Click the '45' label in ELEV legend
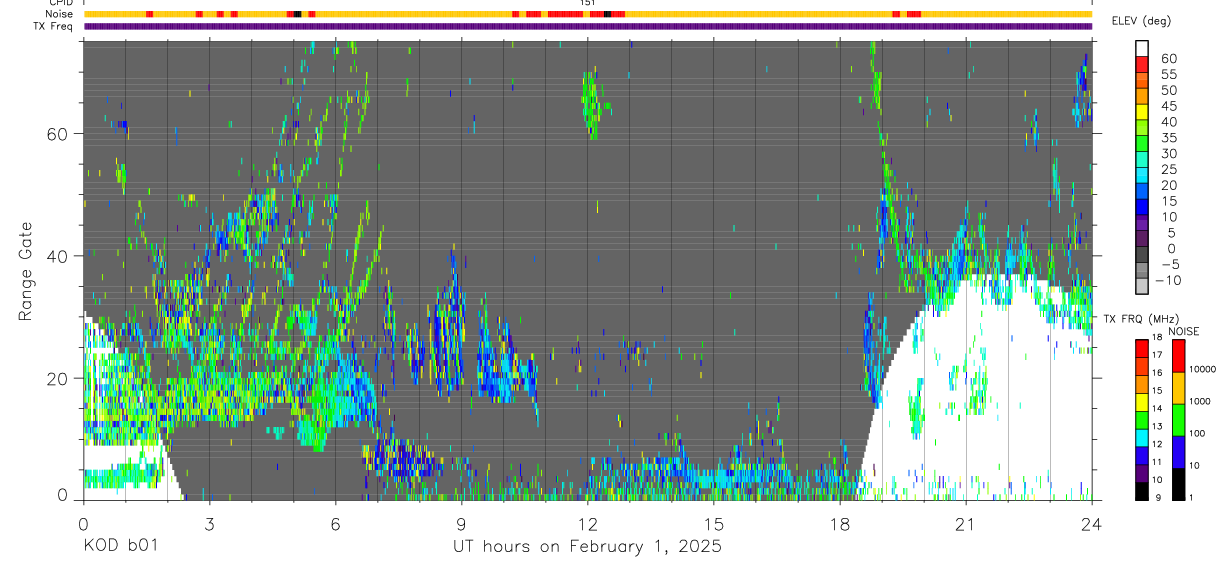The width and height of the screenshot is (1228, 567). [x=1169, y=106]
